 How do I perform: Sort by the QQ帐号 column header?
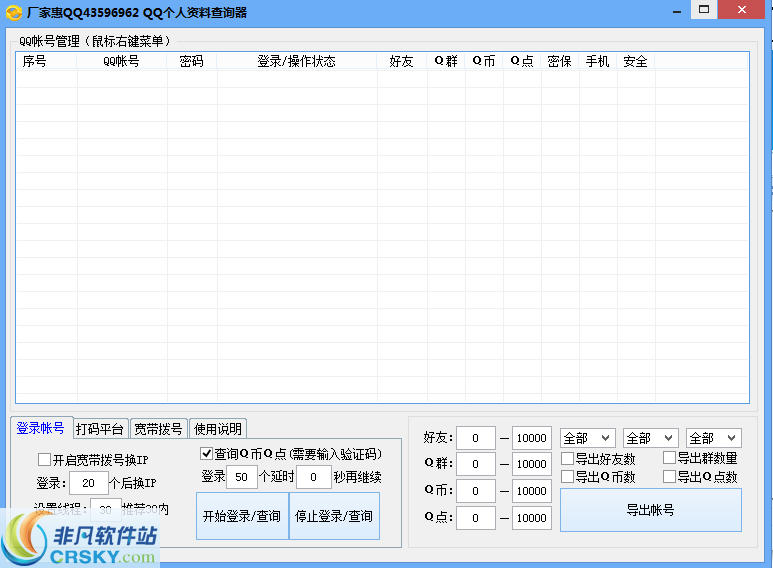point(122,61)
